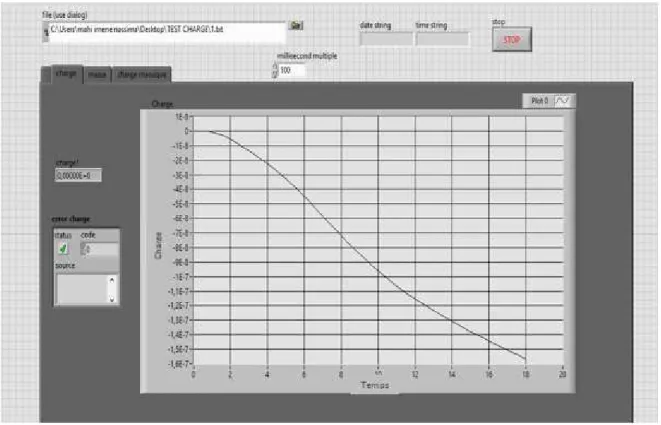The height and width of the screenshot is (425, 661).
Task: Click the file path input field
Action: tap(167, 32)
